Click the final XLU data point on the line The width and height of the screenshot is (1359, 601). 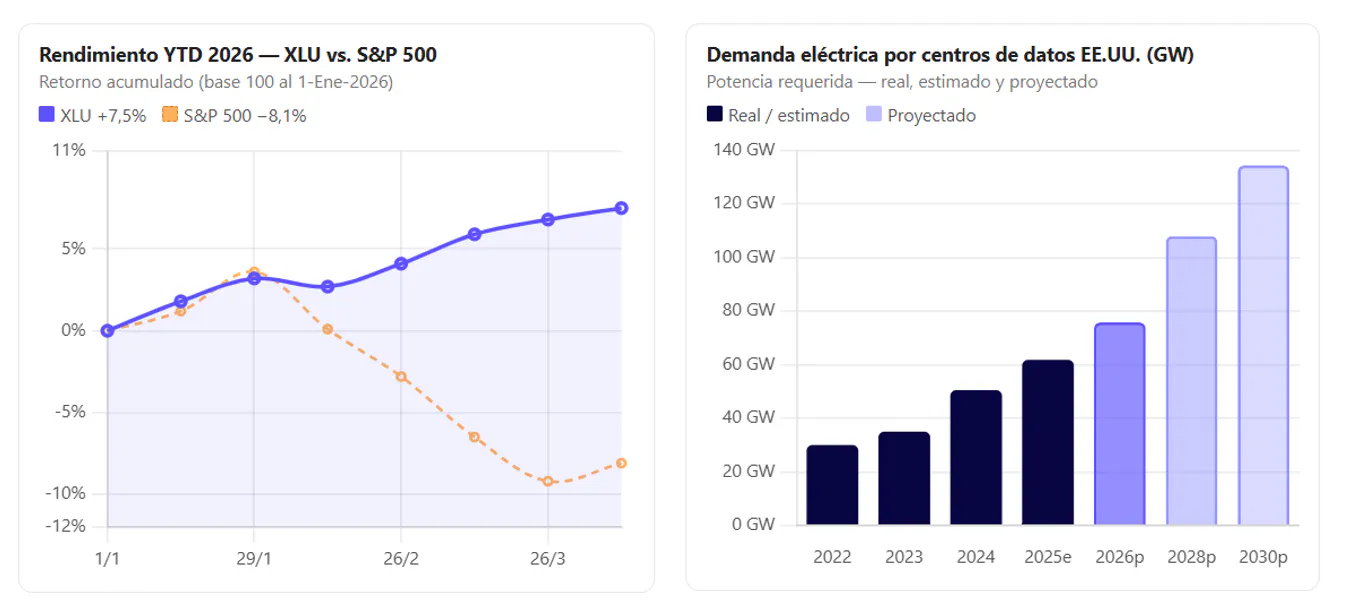pyautogui.click(x=621, y=208)
